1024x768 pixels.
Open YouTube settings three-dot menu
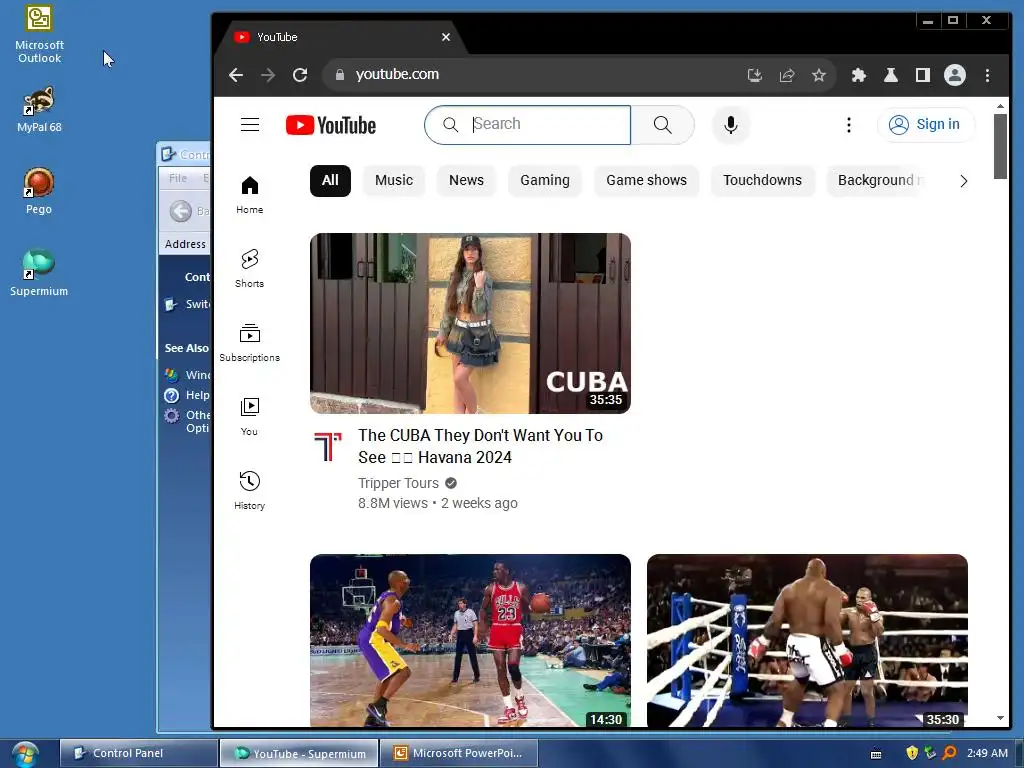849,125
